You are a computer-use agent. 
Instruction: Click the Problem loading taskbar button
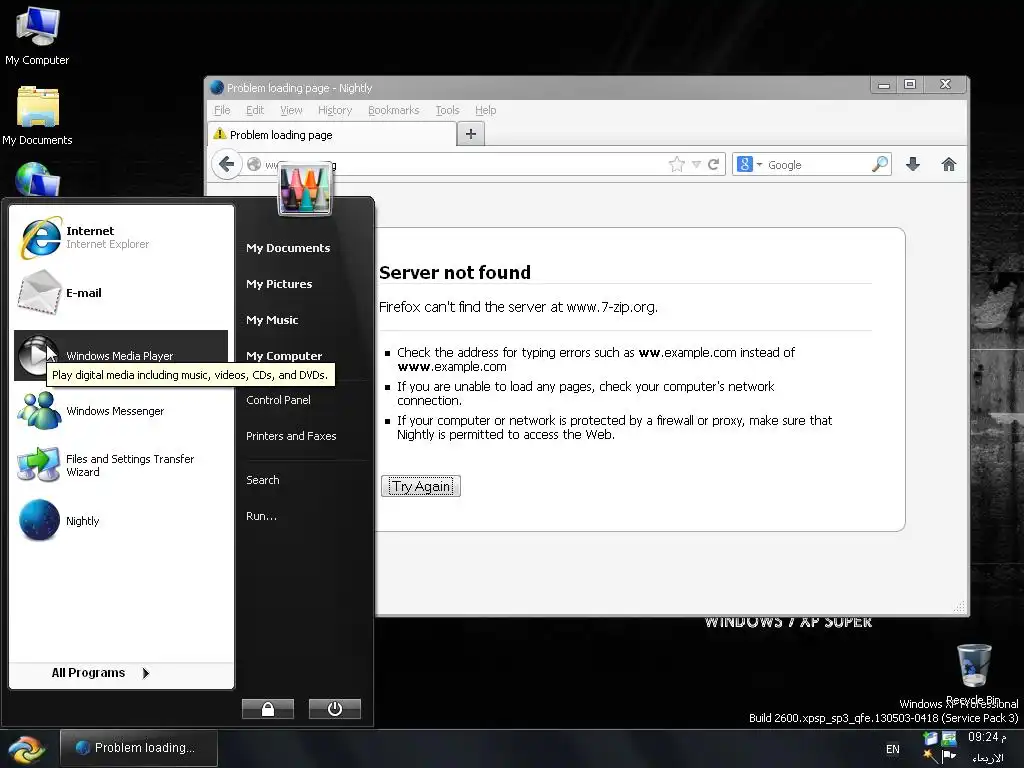[x=139, y=748]
